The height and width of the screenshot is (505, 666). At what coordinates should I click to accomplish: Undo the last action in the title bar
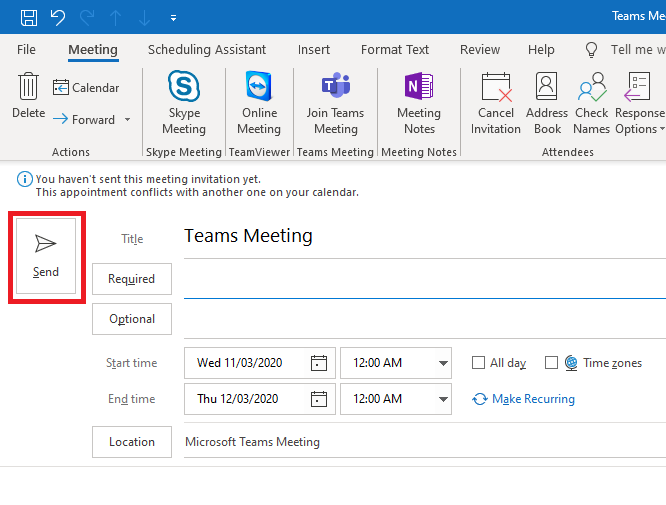(x=58, y=18)
